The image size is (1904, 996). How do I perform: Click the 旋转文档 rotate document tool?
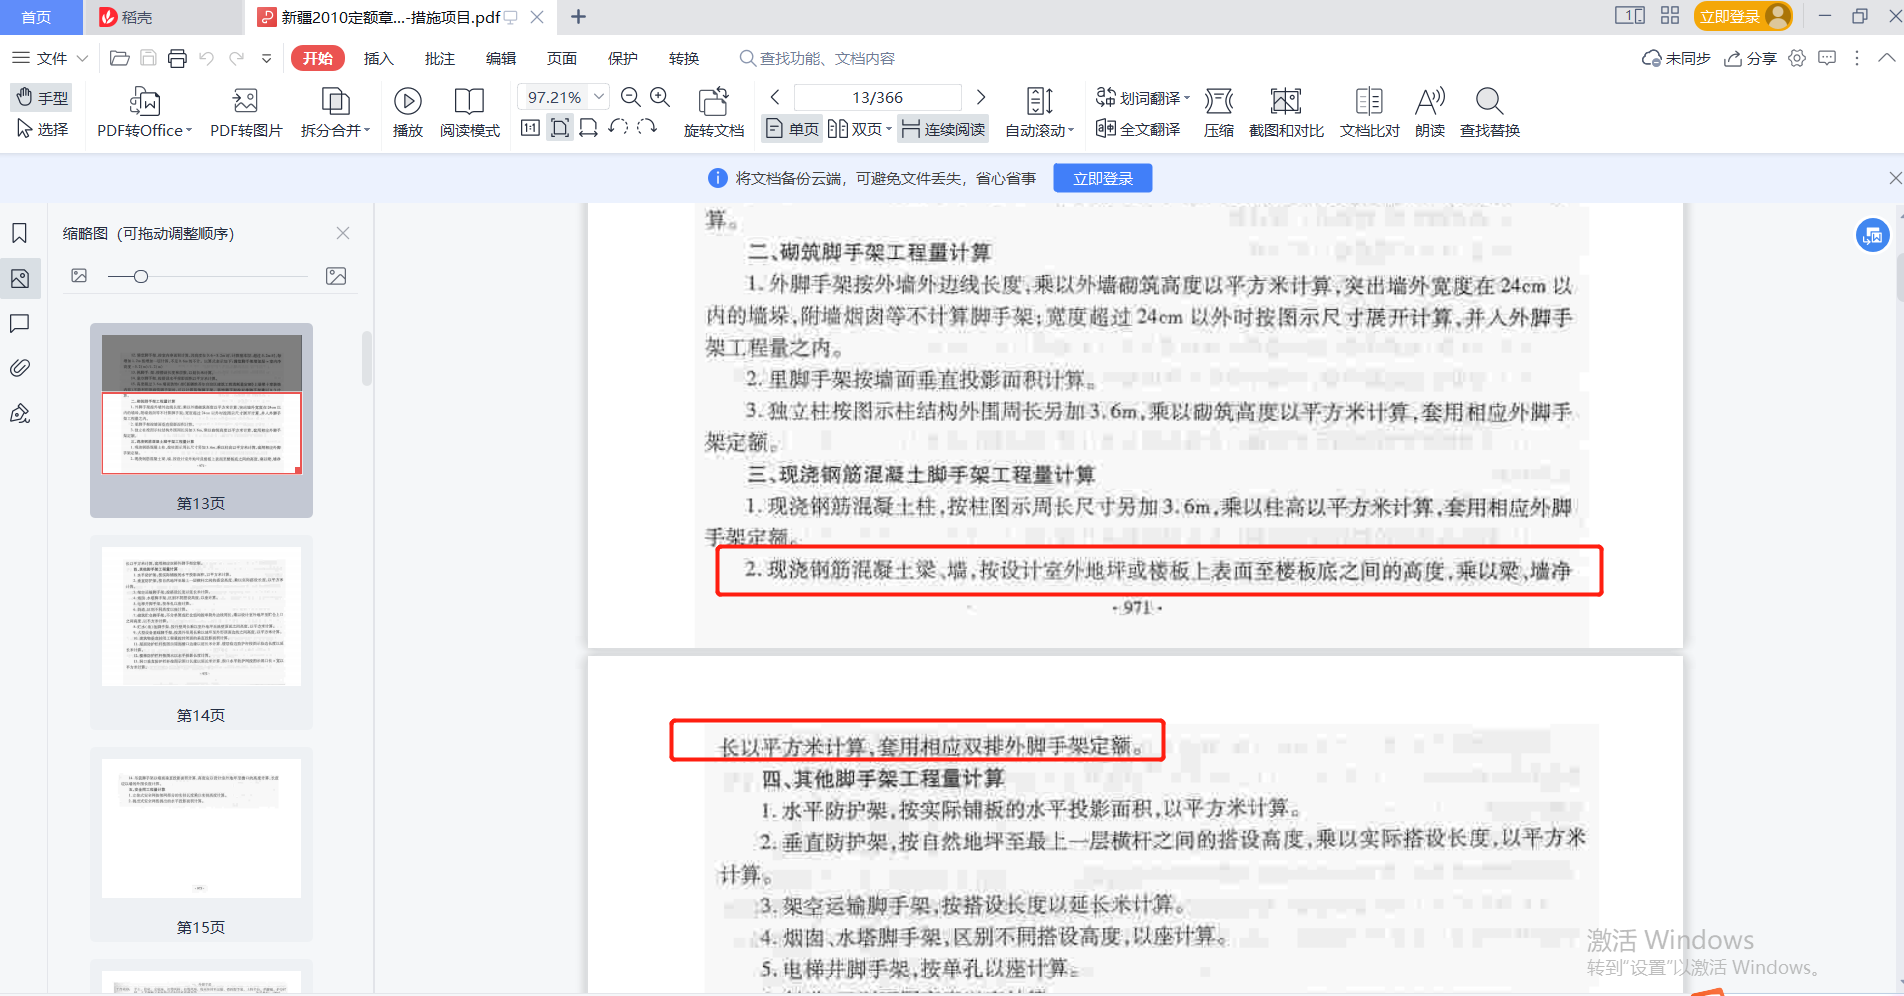pos(714,112)
